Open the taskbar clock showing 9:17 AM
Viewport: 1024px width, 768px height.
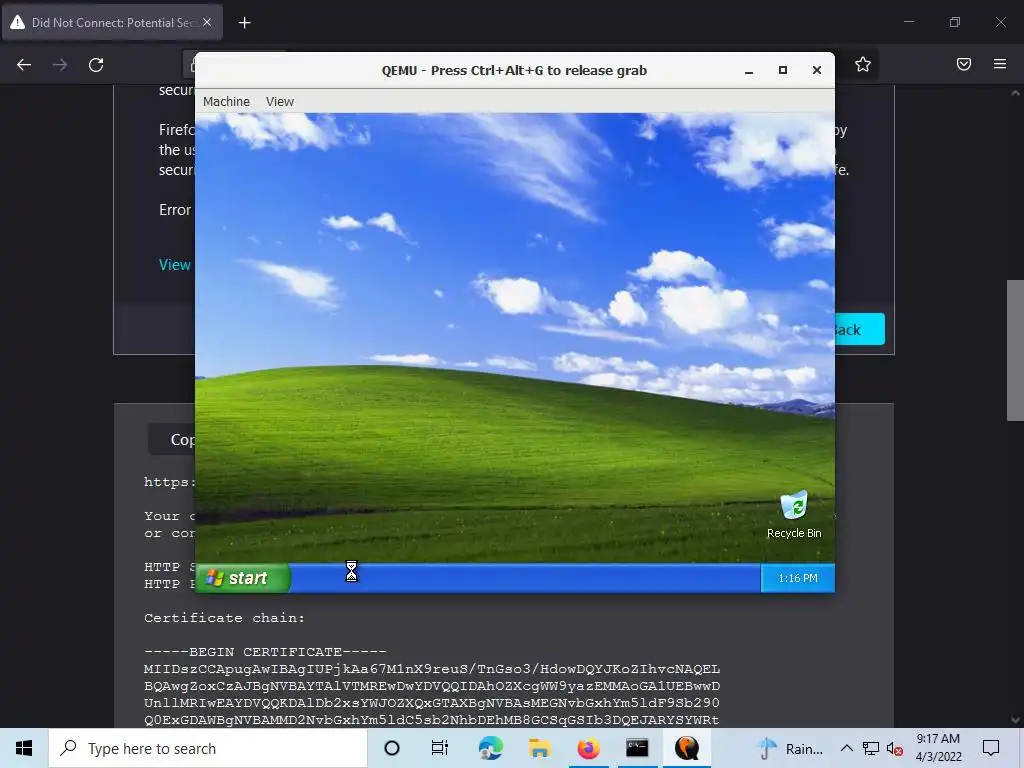(938, 748)
